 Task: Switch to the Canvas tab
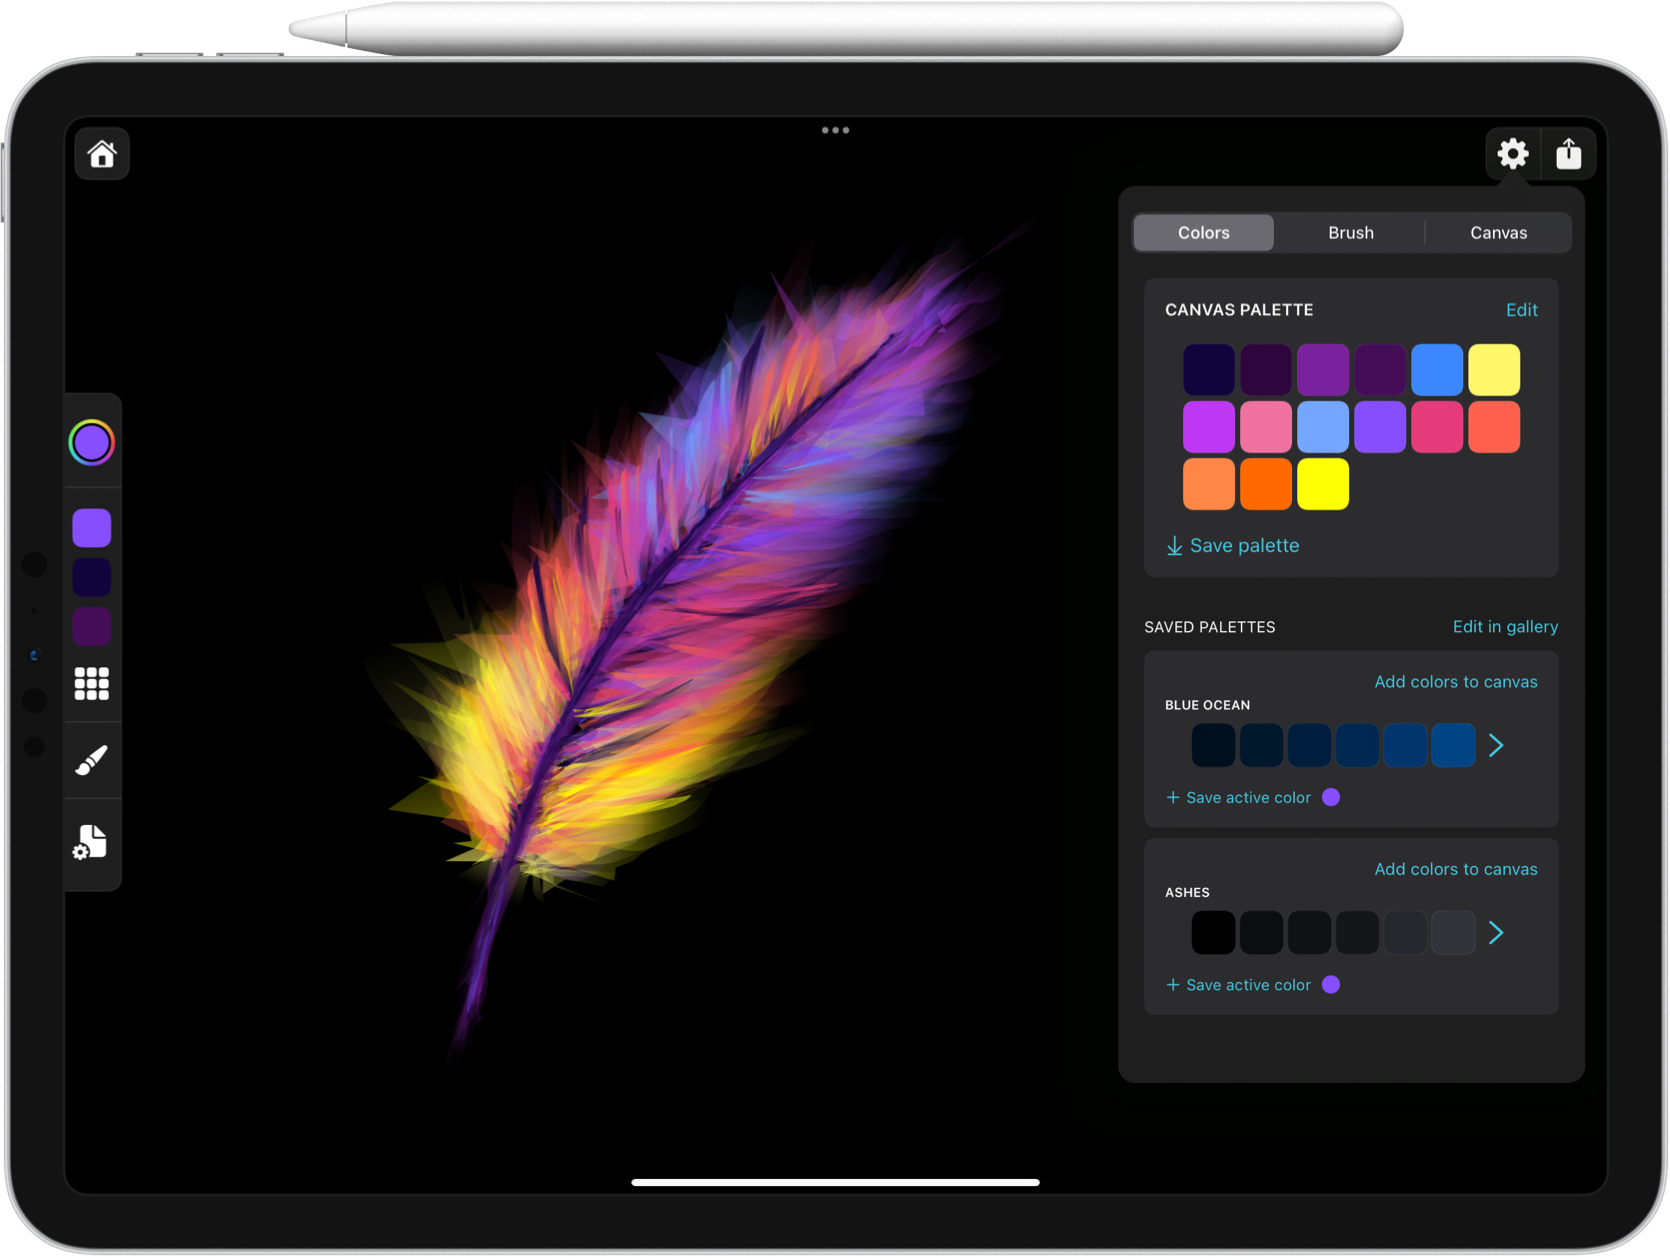point(1498,233)
